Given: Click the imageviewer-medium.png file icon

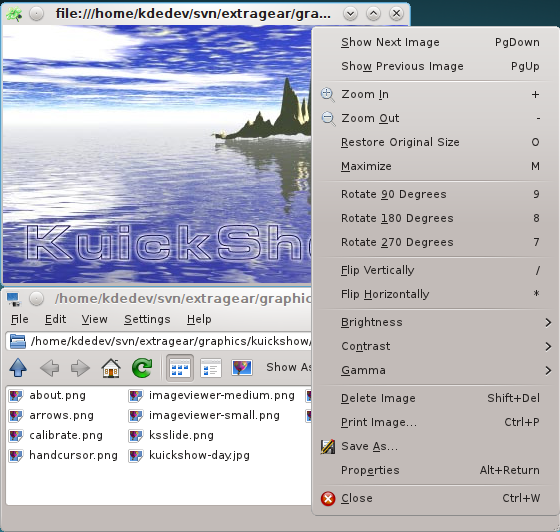Looking at the screenshot, I should [x=136, y=396].
